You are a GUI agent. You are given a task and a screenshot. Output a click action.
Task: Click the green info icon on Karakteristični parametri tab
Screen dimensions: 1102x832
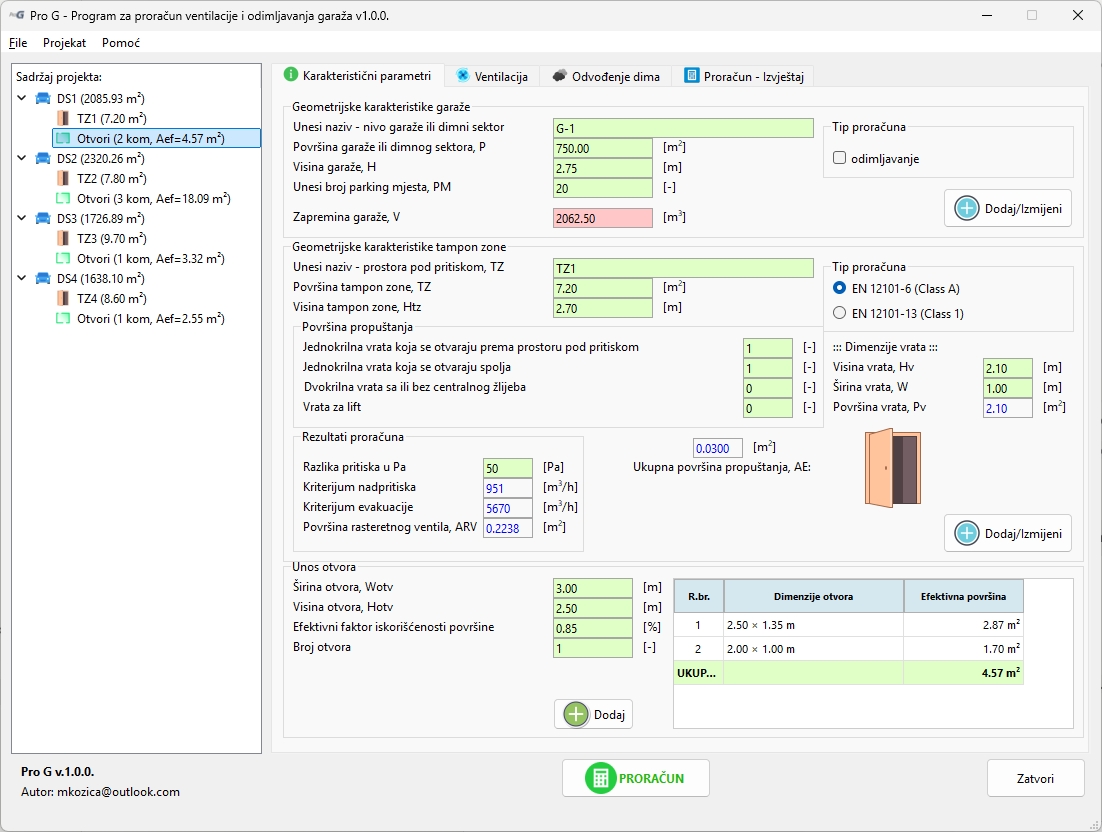point(291,75)
